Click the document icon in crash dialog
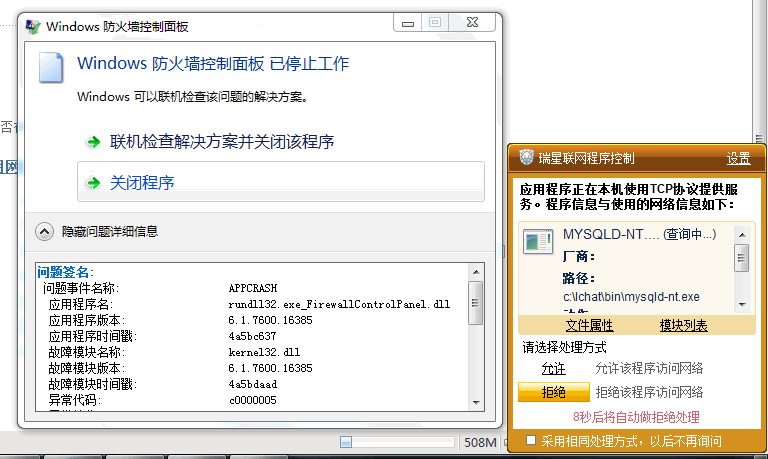The image size is (768, 459). (x=51, y=68)
